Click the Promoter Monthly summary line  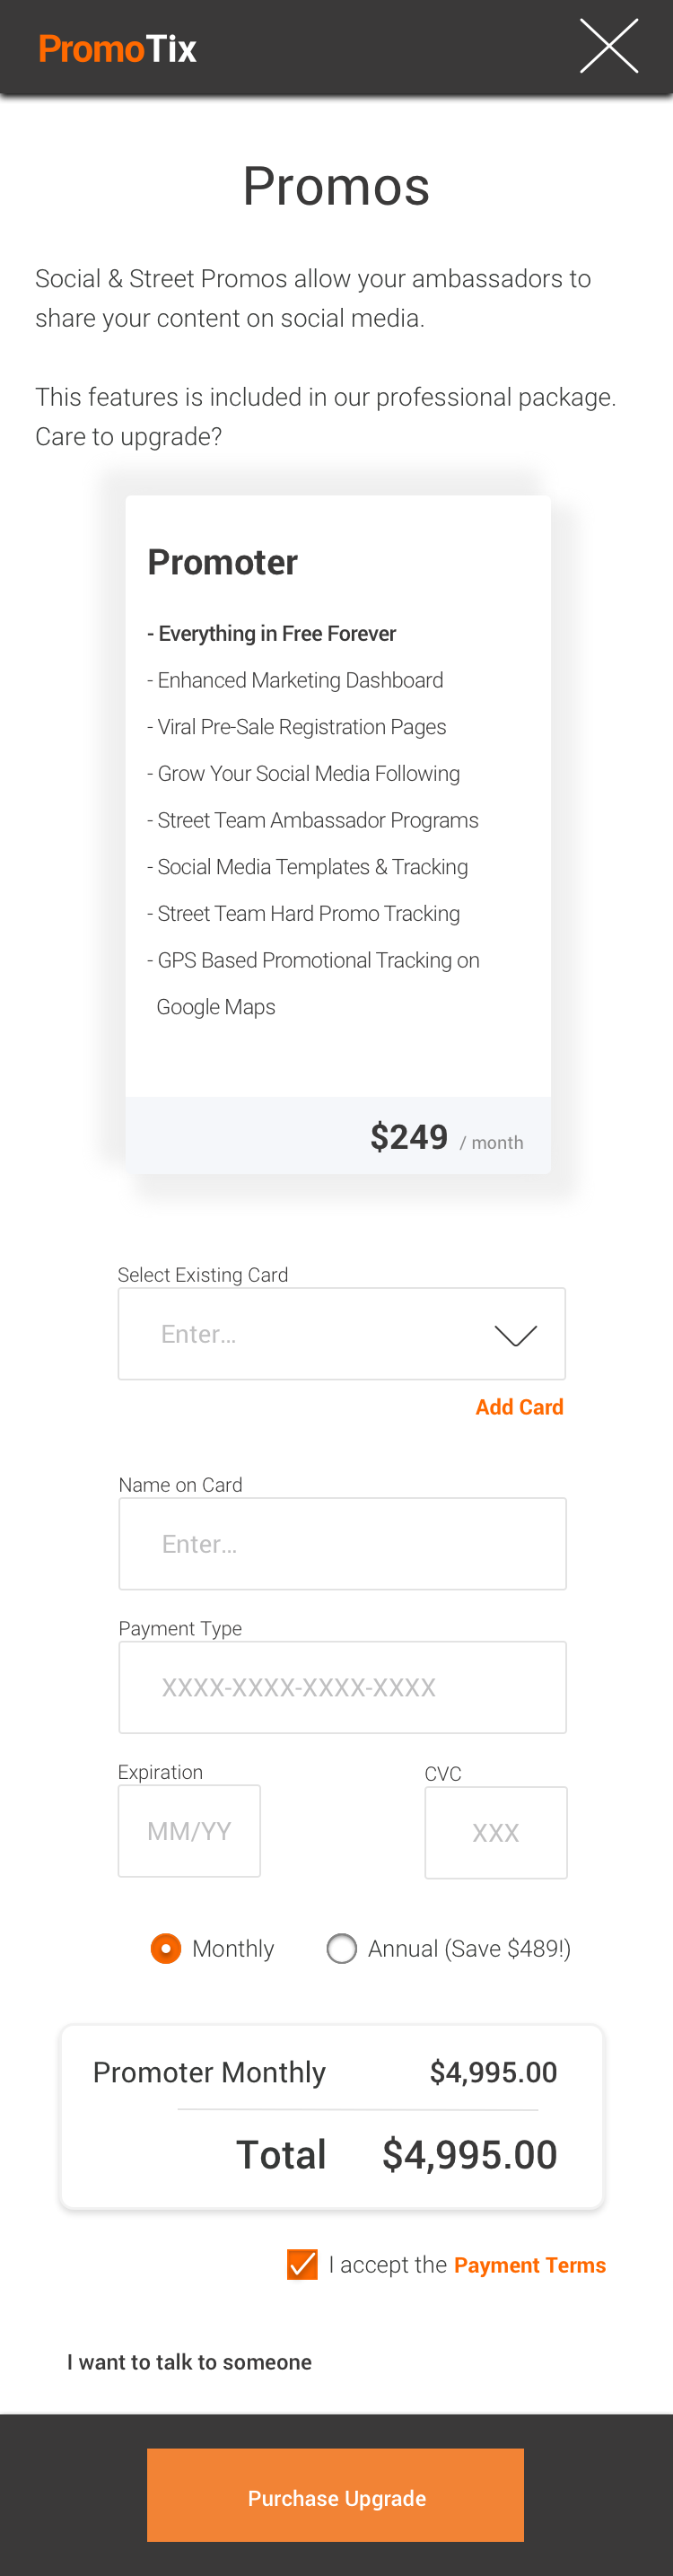click(325, 2072)
